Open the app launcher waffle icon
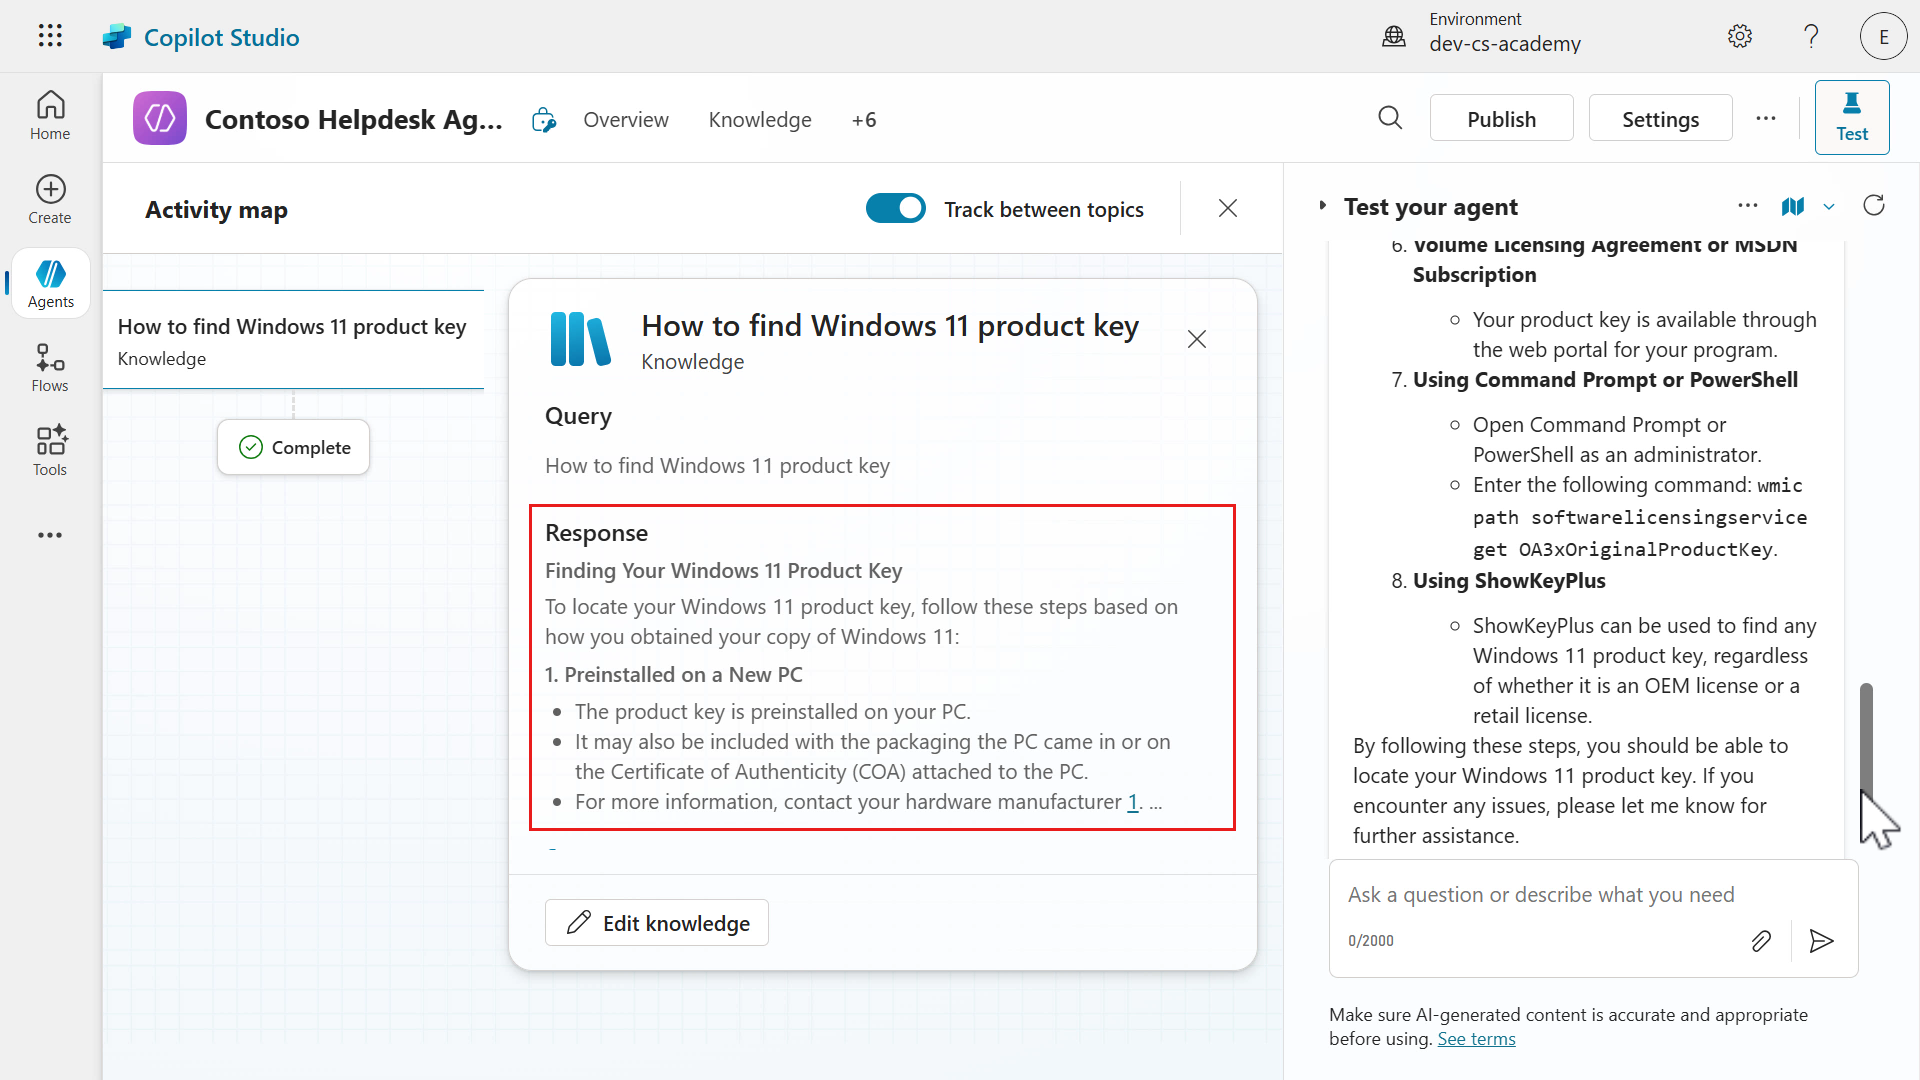This screenshot has height=1080, width=1920. (50, 36)
